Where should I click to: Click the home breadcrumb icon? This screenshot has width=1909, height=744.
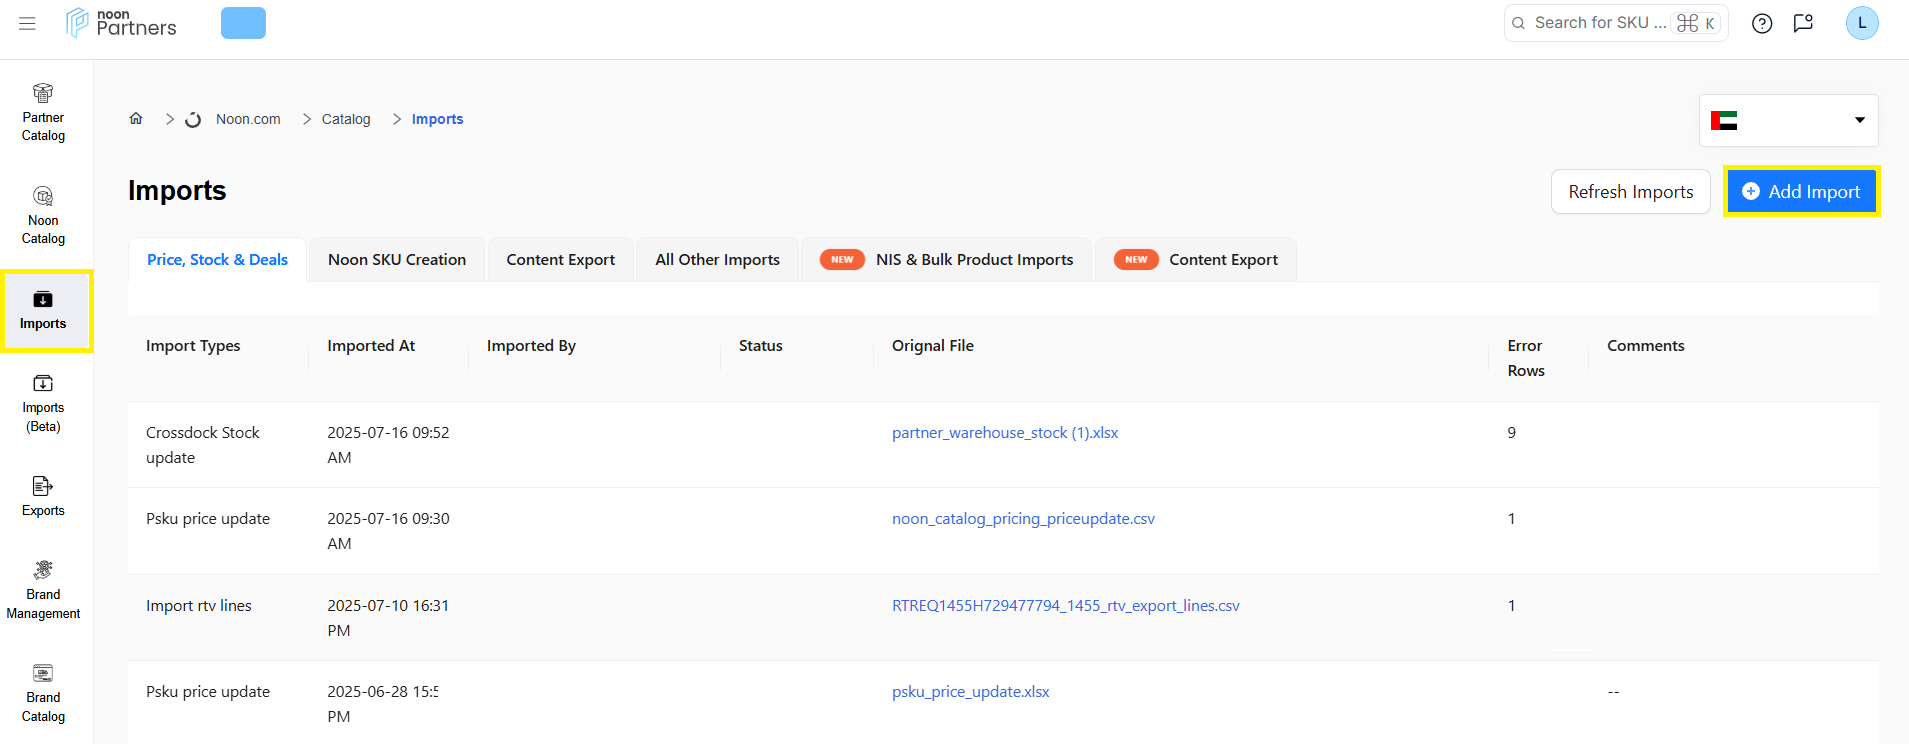tap(136, 118)
